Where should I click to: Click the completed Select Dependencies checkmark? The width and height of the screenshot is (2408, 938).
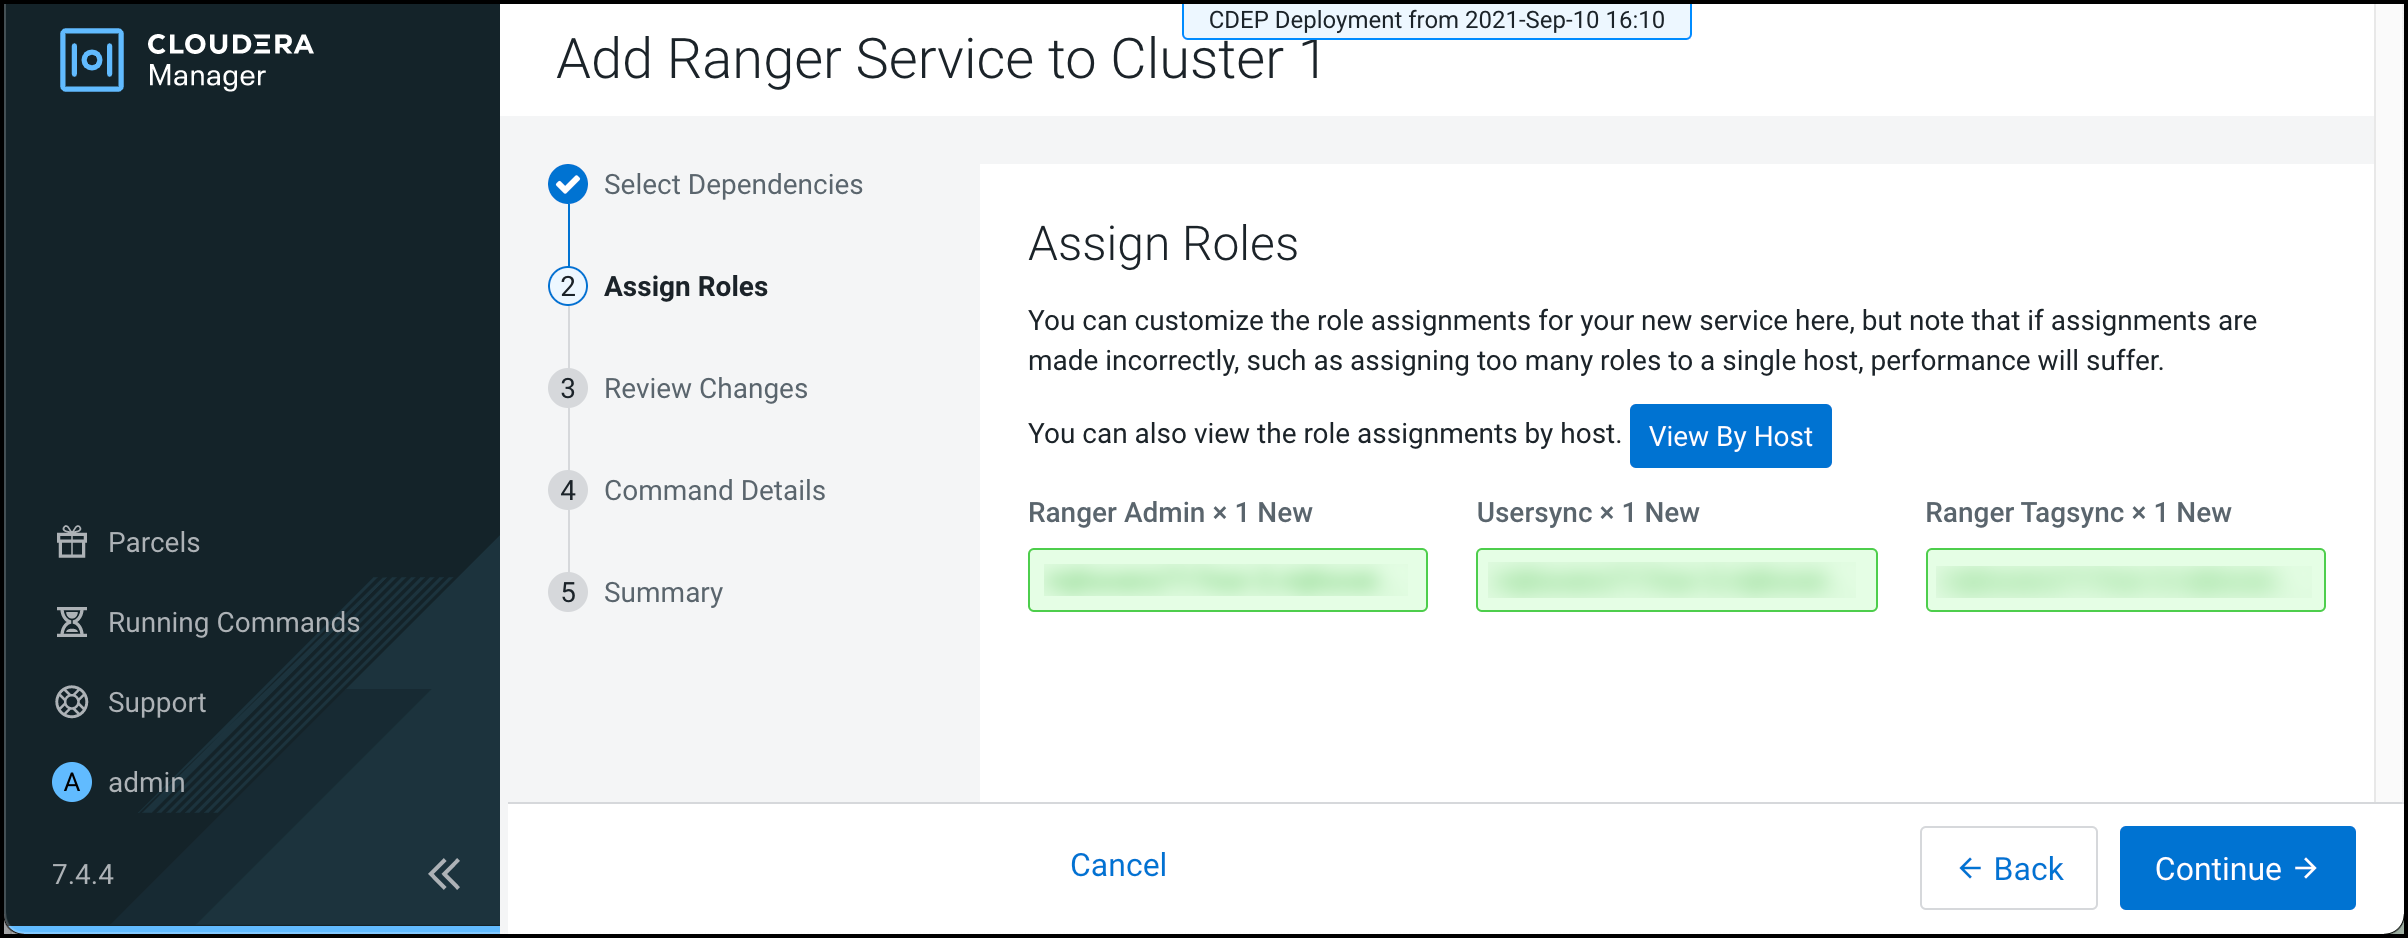point(568,184)
